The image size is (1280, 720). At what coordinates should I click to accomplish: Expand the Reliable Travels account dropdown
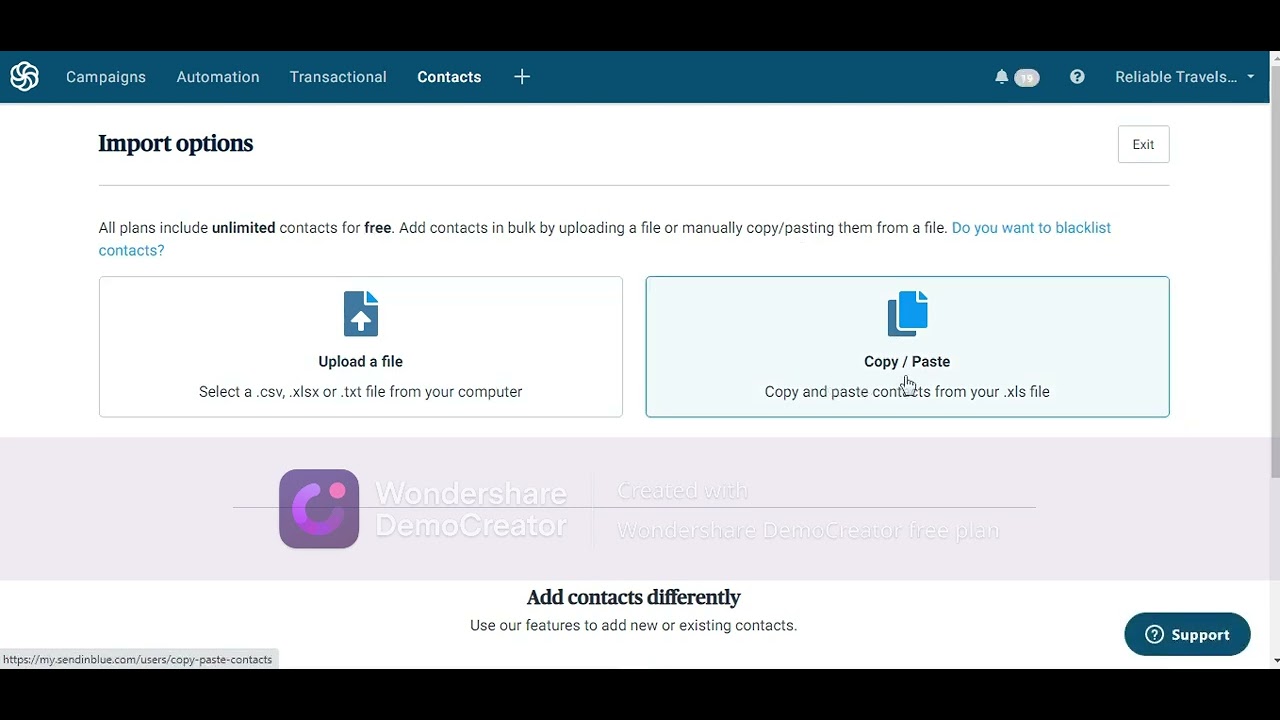click(1185, 77)
